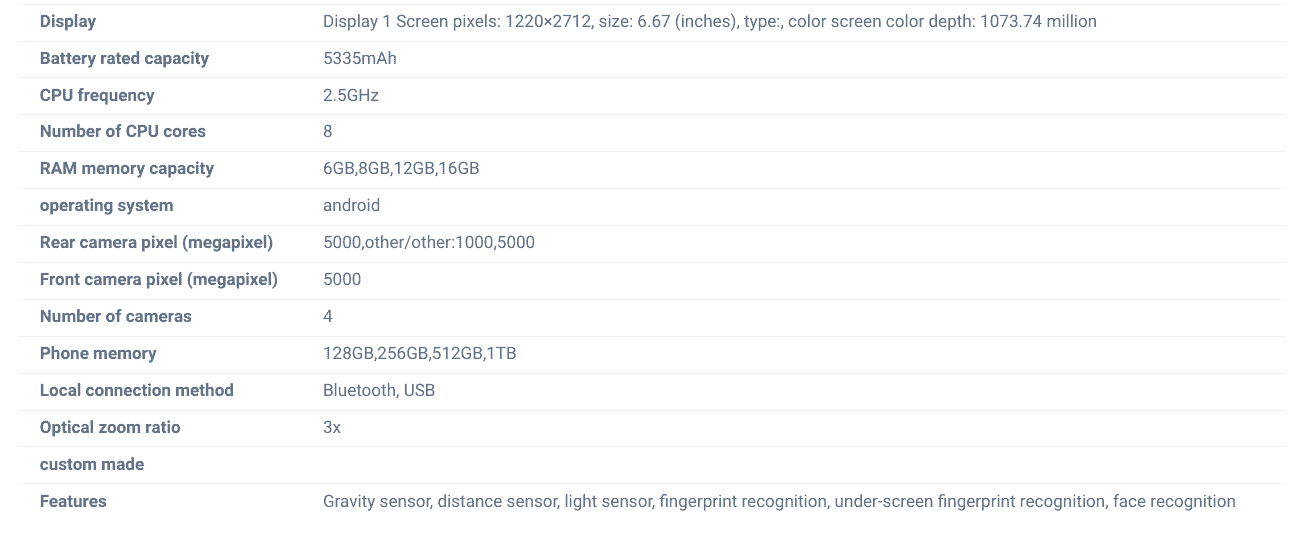
Task: Click the android value text
Action: tap(351, 205)
